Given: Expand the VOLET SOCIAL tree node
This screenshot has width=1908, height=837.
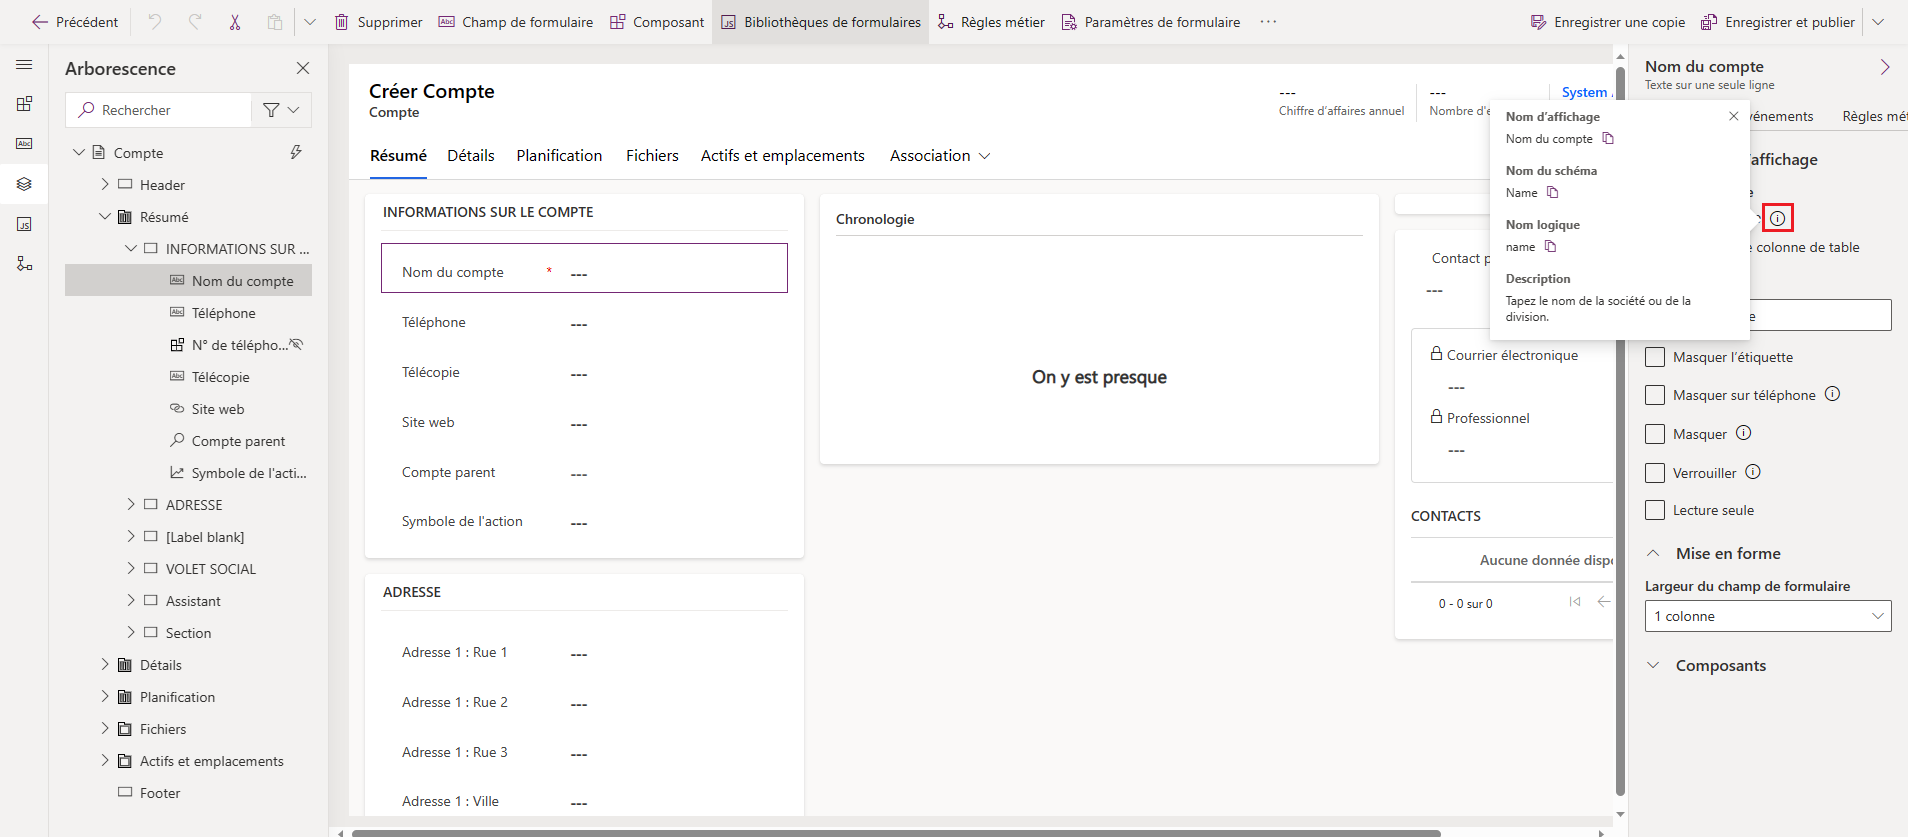Looking at the screenshot, I should pos(131,568).
